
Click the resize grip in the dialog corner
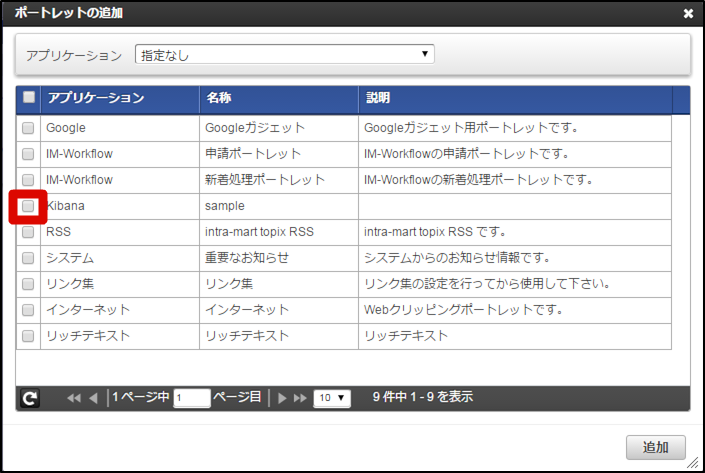coord(692,462)
